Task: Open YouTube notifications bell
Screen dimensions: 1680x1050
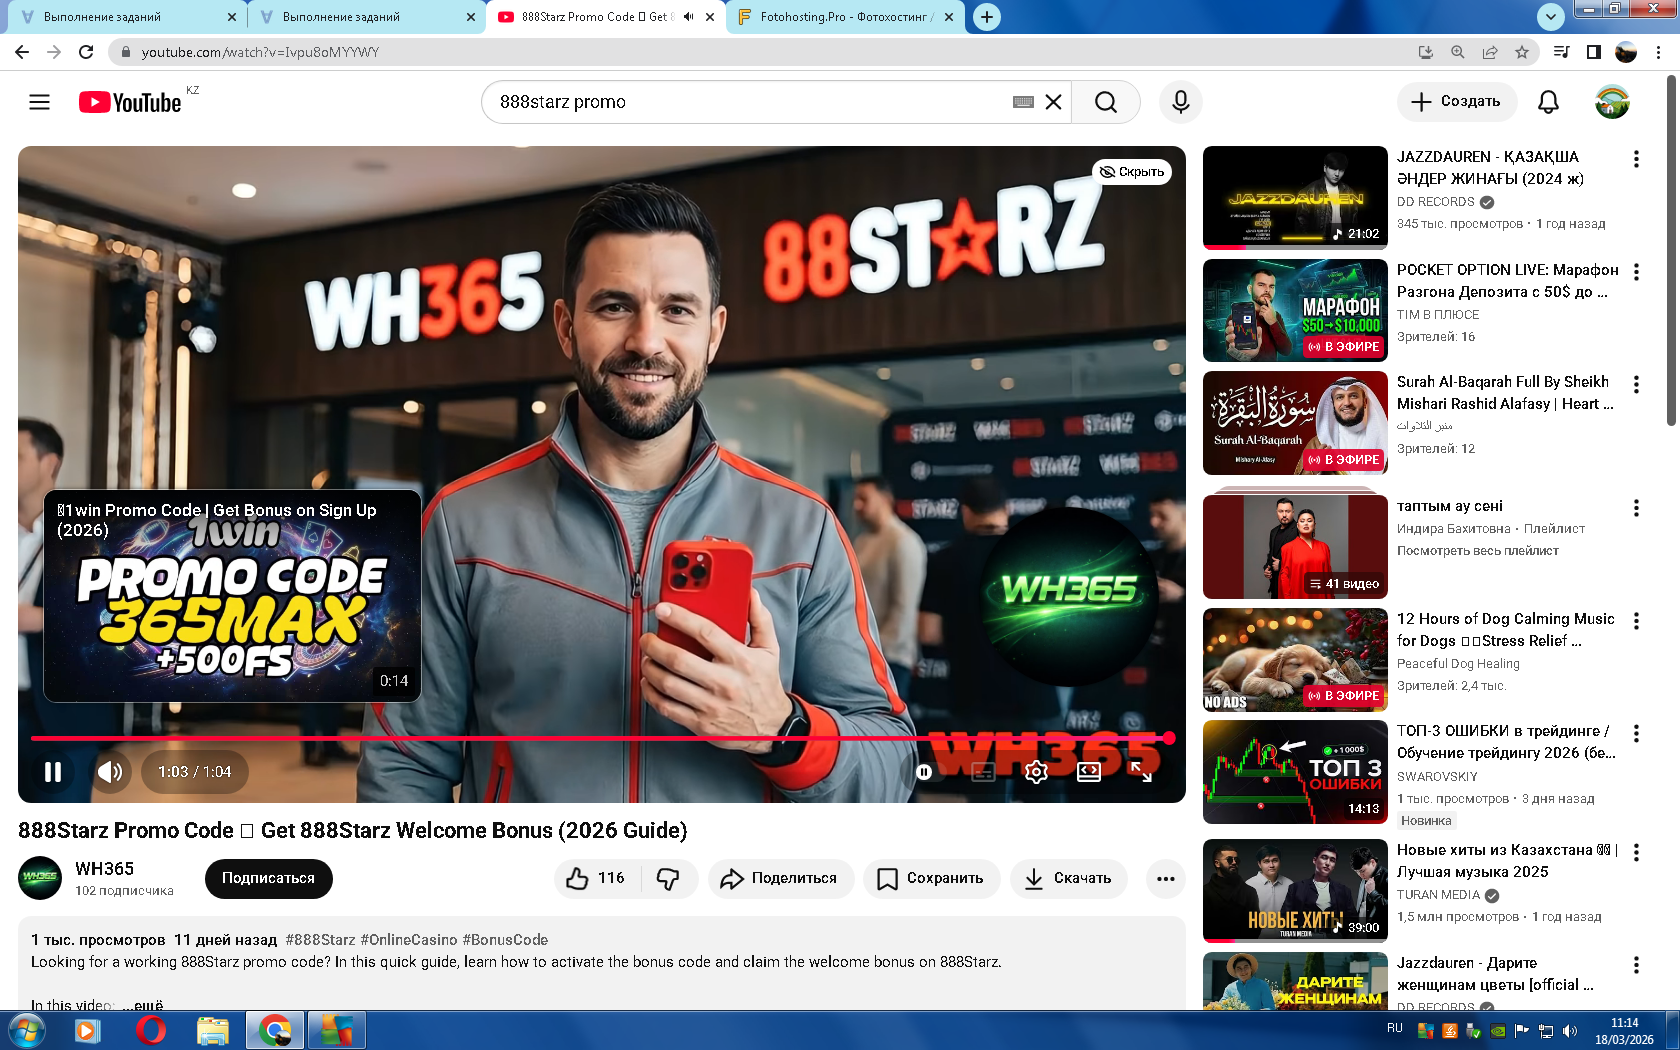Action: [1548, 102]
